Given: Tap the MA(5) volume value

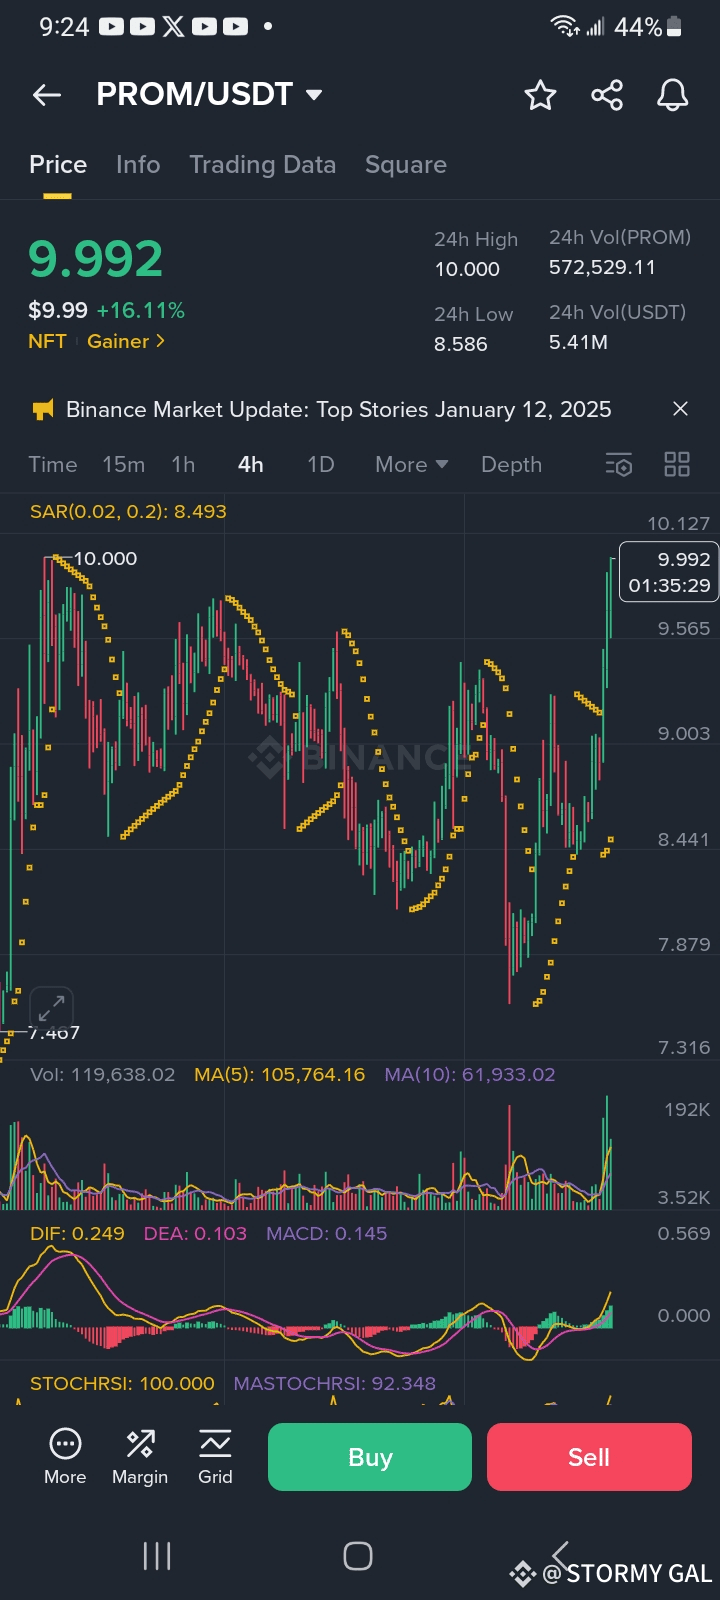Looking at the screenshot, I should [x=280, y=1075].
